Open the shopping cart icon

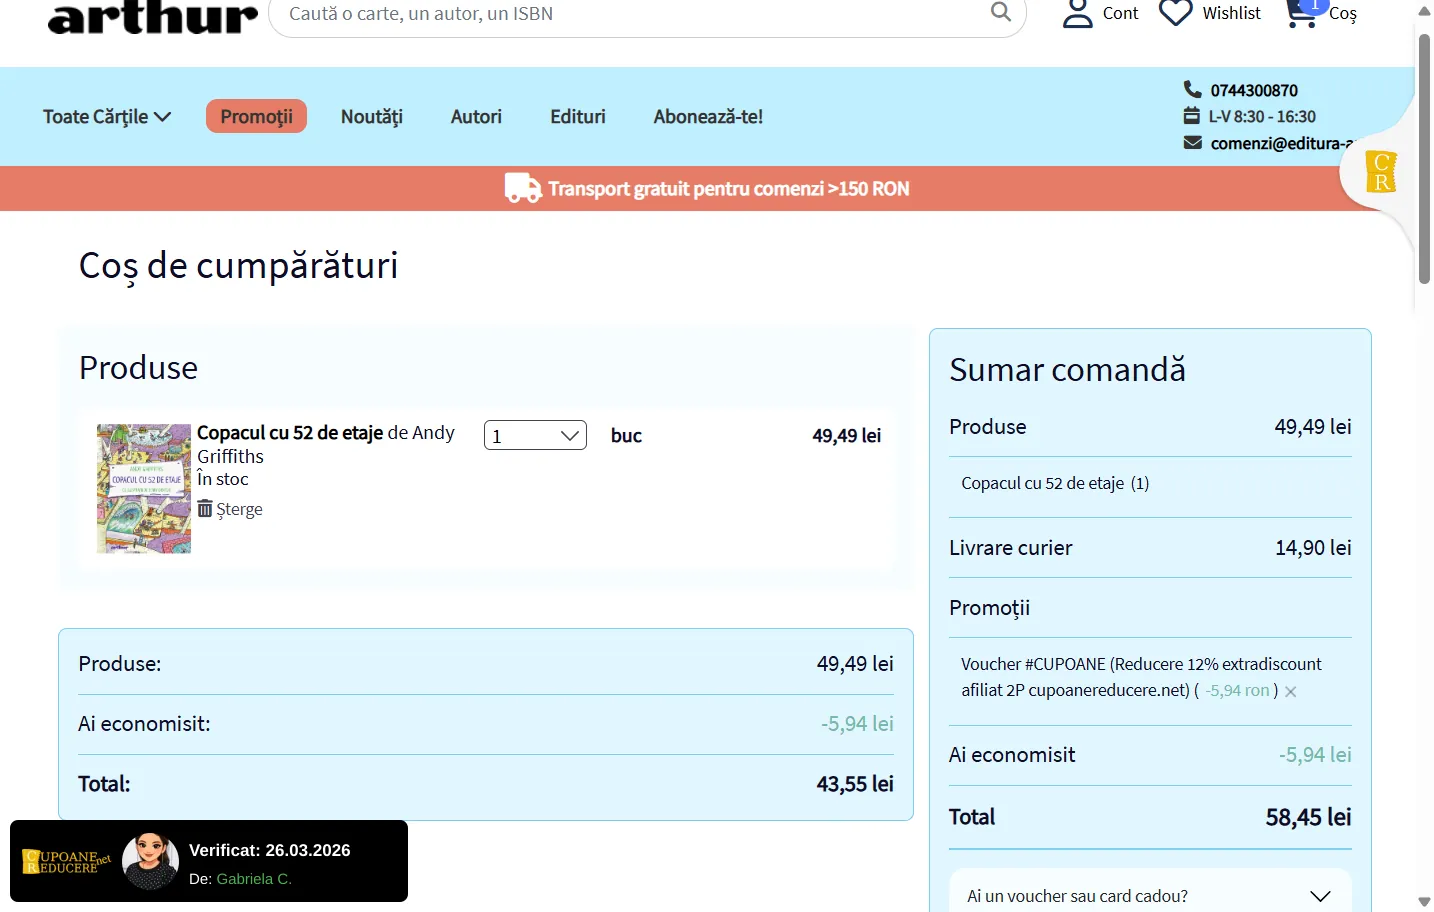(x=1301, y=14)
